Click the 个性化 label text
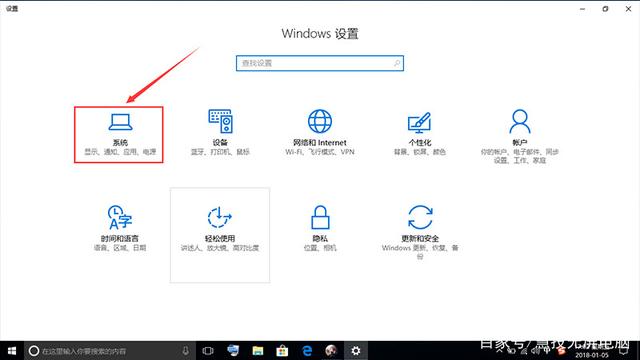 (420, 142)
